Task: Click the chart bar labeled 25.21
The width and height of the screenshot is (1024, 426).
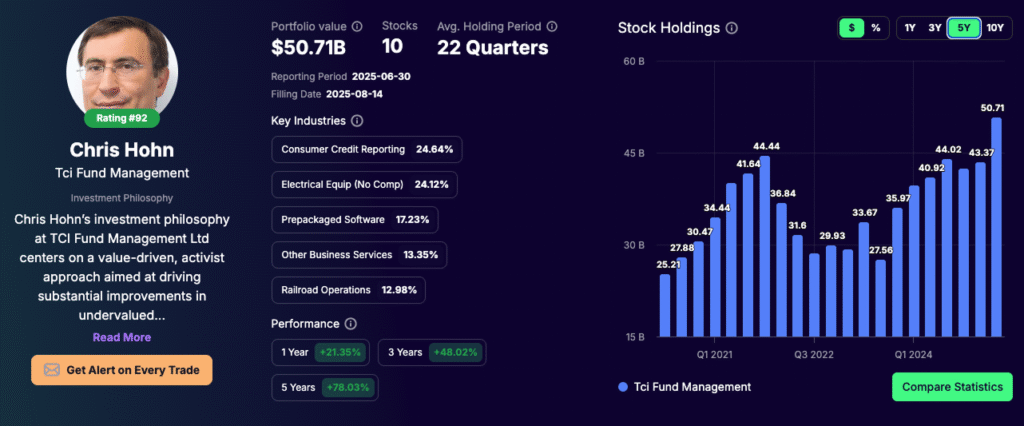Action: click(665, 305)
